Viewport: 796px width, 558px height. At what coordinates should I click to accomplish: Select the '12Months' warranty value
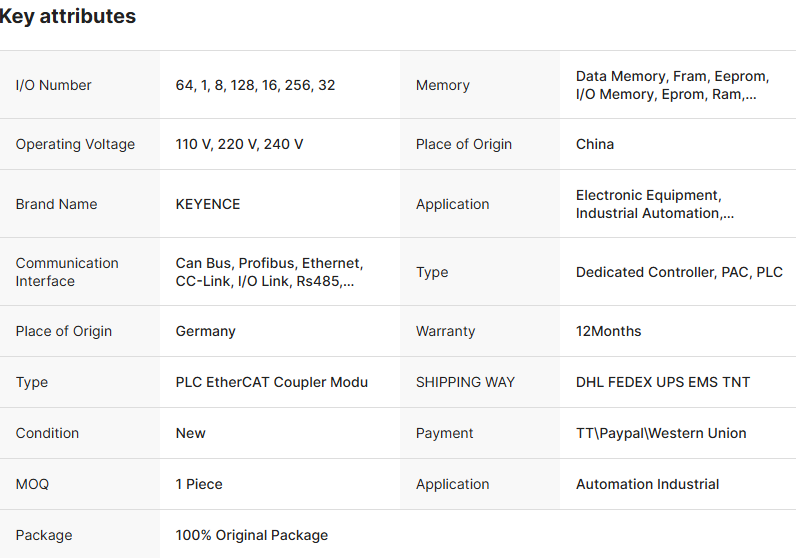click(x=609, y=331)
